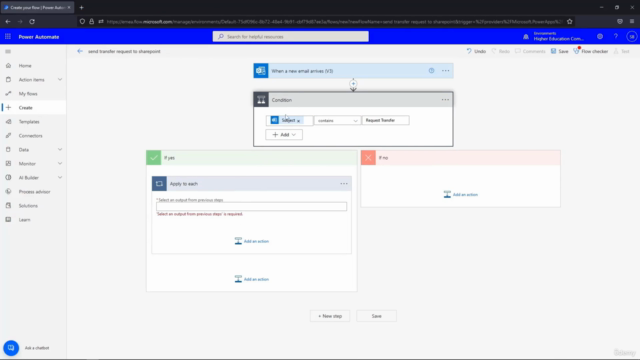Insert a step using the plus connector
The image size is (640, 360).
[353, 84]
